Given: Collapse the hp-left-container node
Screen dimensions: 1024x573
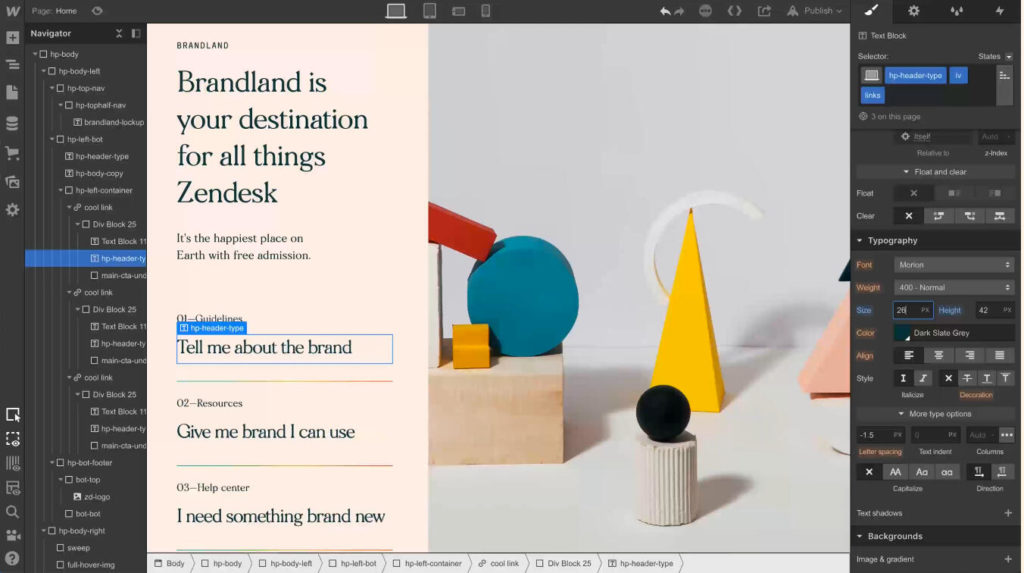Looking at the screenshot, I should (61, 190).
